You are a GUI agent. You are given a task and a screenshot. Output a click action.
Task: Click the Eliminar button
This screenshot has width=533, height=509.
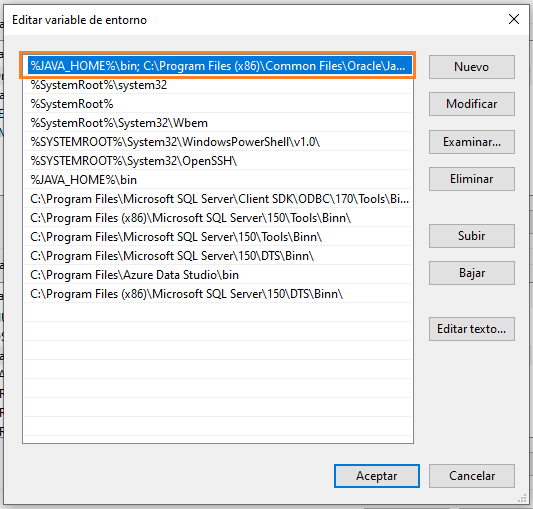[x=471, y=179]
